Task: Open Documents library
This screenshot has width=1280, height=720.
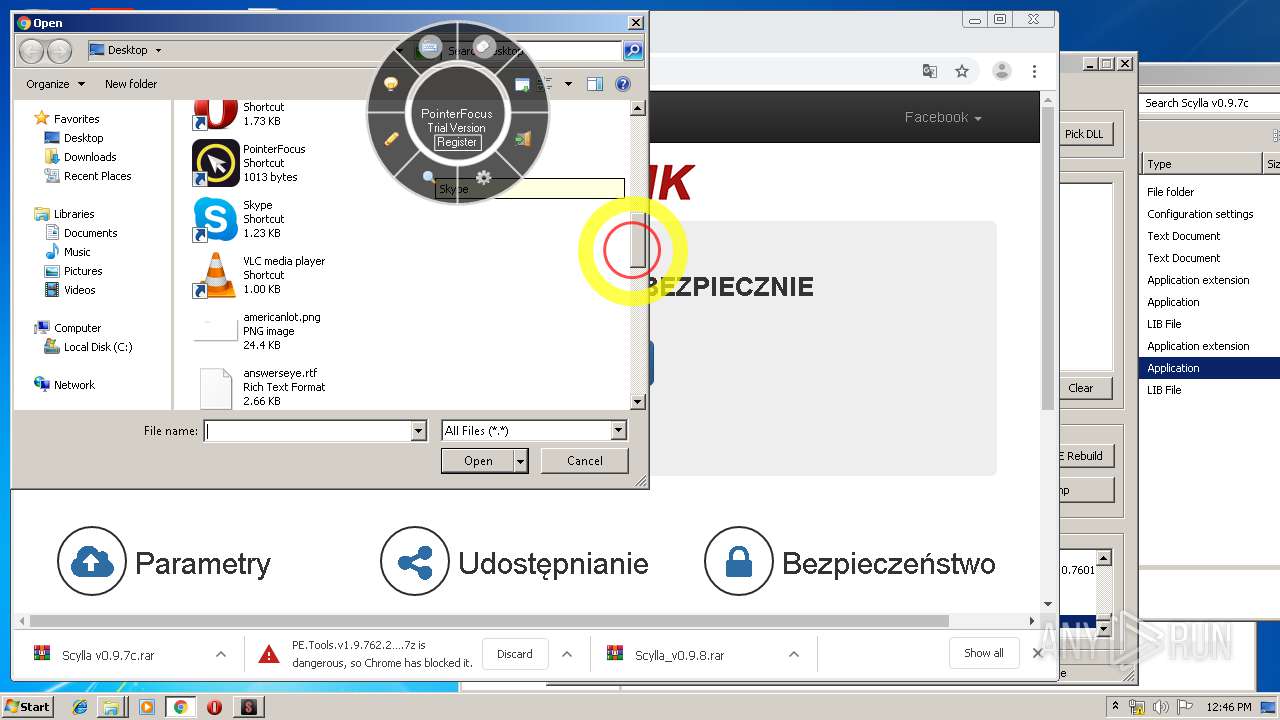Action: 90,233
